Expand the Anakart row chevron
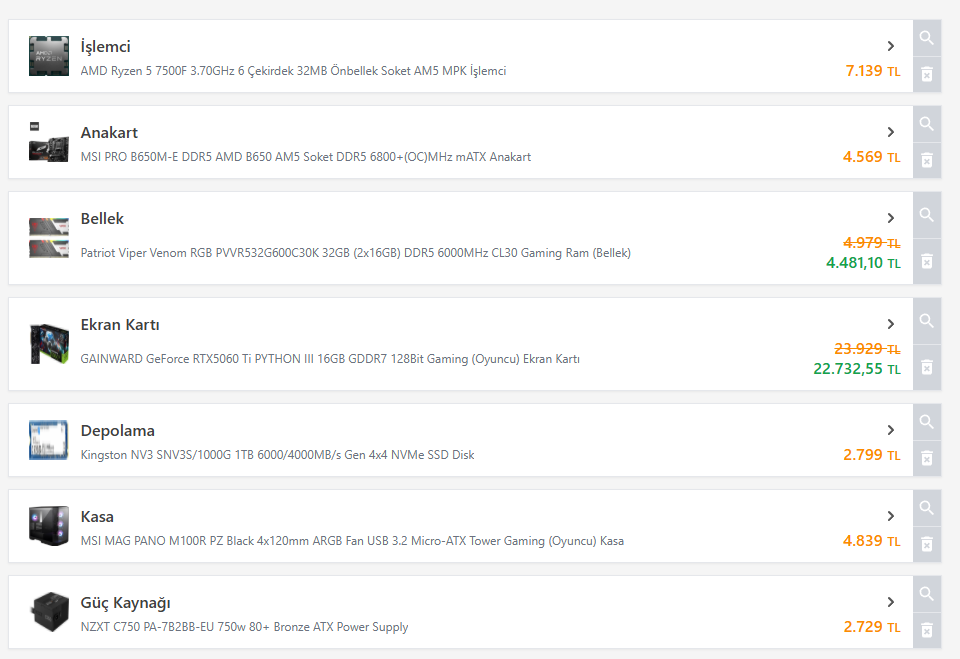 tap(891, 132)
